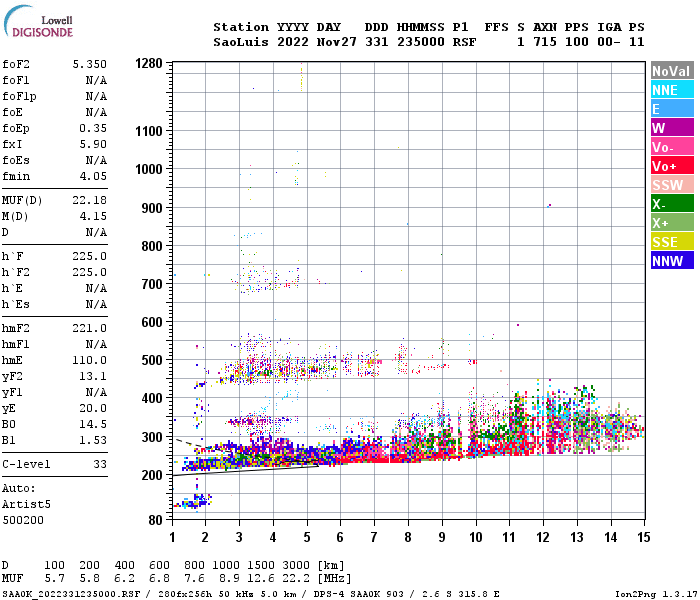Click the fmin value 4.05
The width and height of the screenshot is (700, 600).
tap(93, 176)
